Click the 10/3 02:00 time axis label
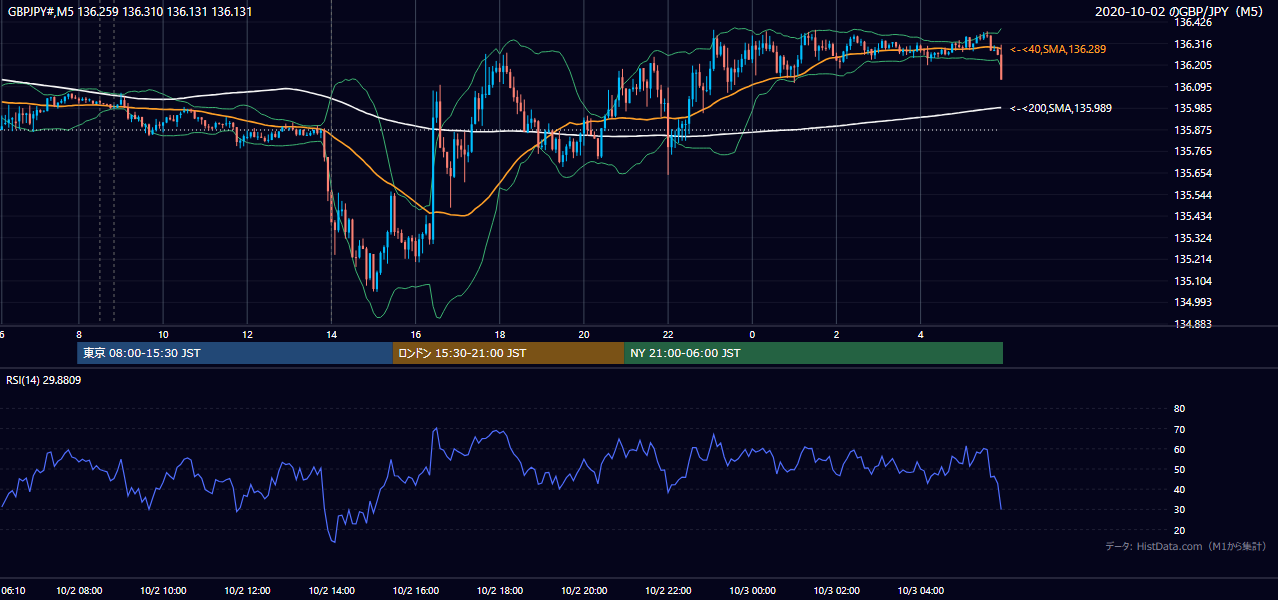1278x600 pixels. point(836,591)
